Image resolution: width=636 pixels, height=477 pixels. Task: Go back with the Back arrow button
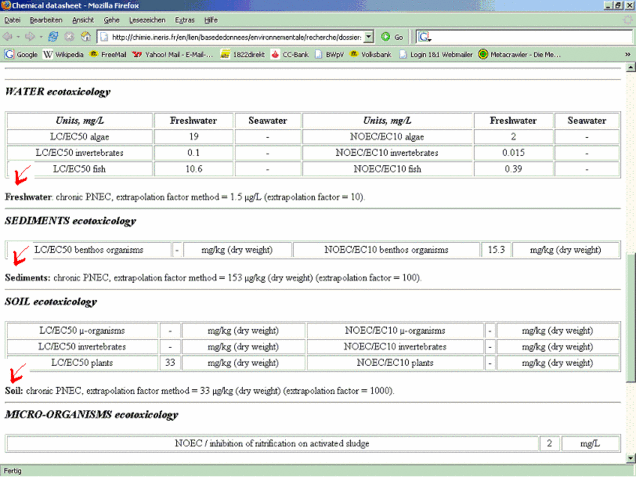(x=7, y=37)
